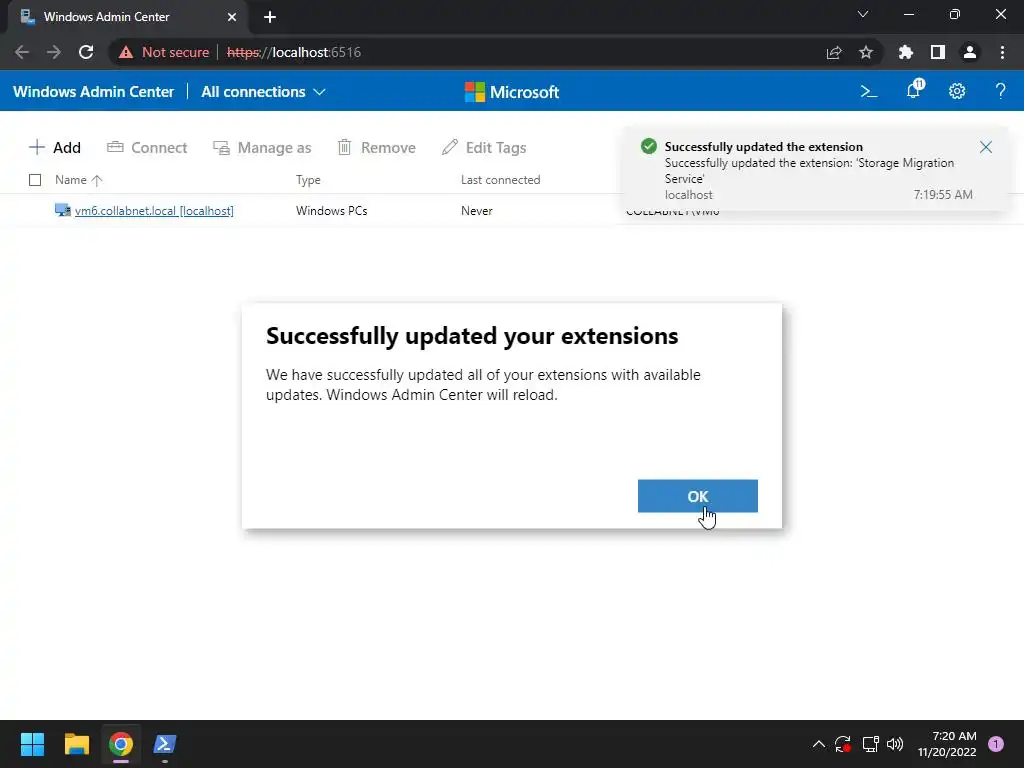Toggle the Chrome side panel

point(938,52)
